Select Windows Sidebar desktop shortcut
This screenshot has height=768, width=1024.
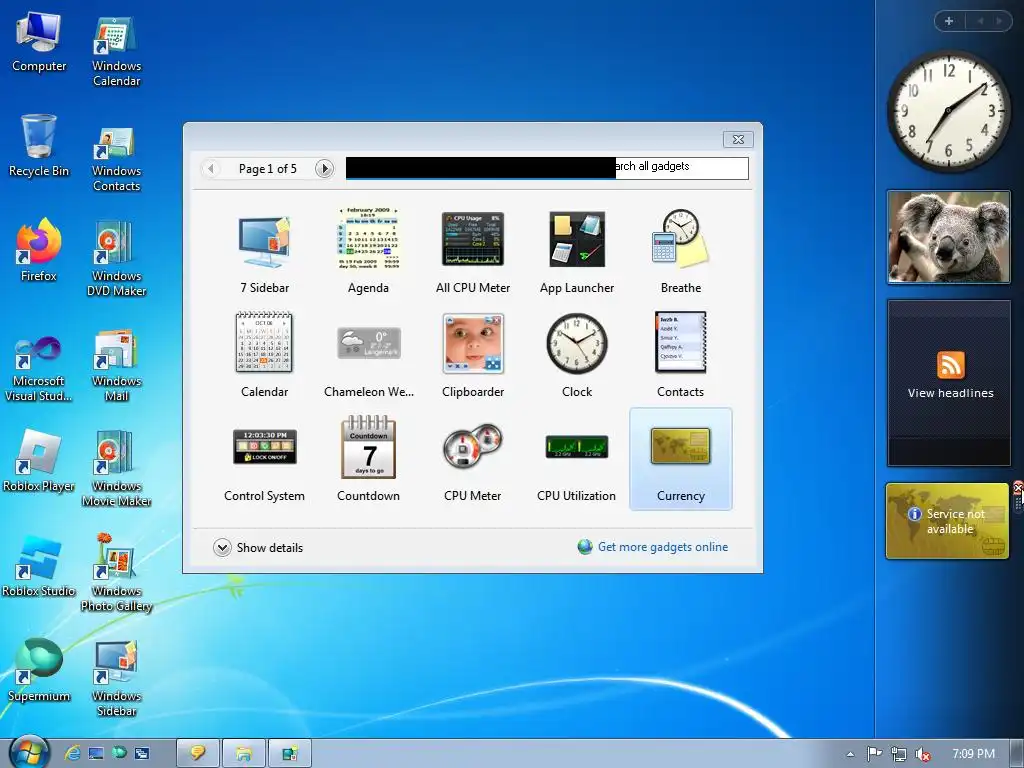(x=116, y=679)
